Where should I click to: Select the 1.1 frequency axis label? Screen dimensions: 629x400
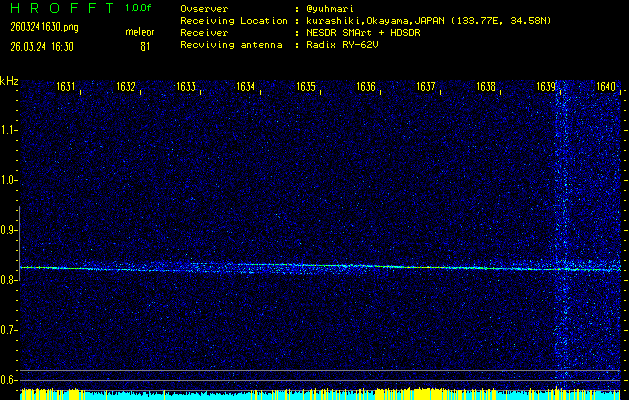tap(9, 130)
